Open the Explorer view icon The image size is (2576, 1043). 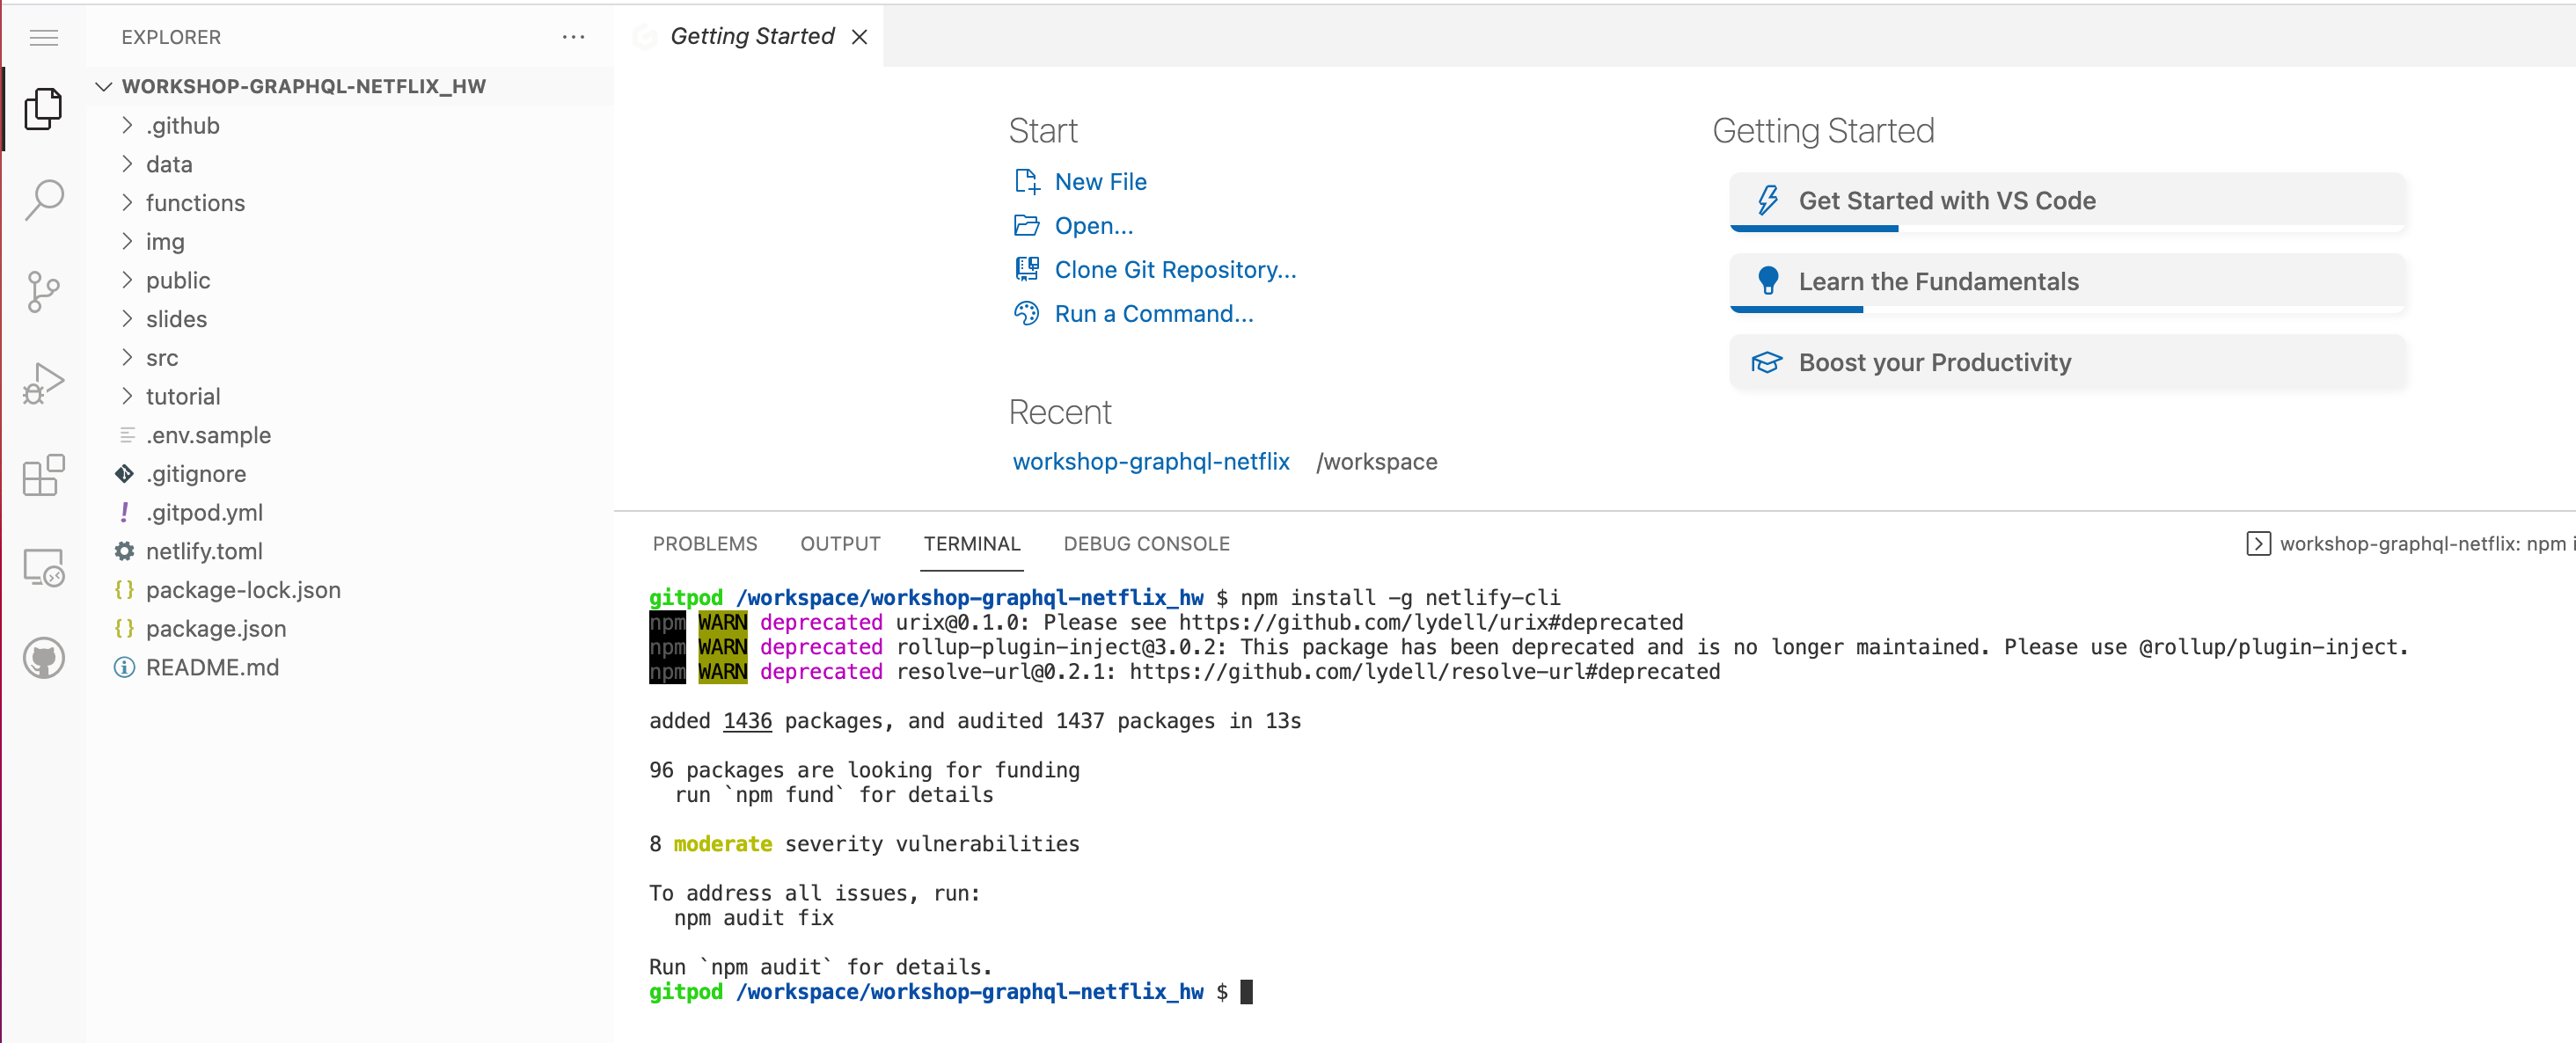click(x=43, y=108)
